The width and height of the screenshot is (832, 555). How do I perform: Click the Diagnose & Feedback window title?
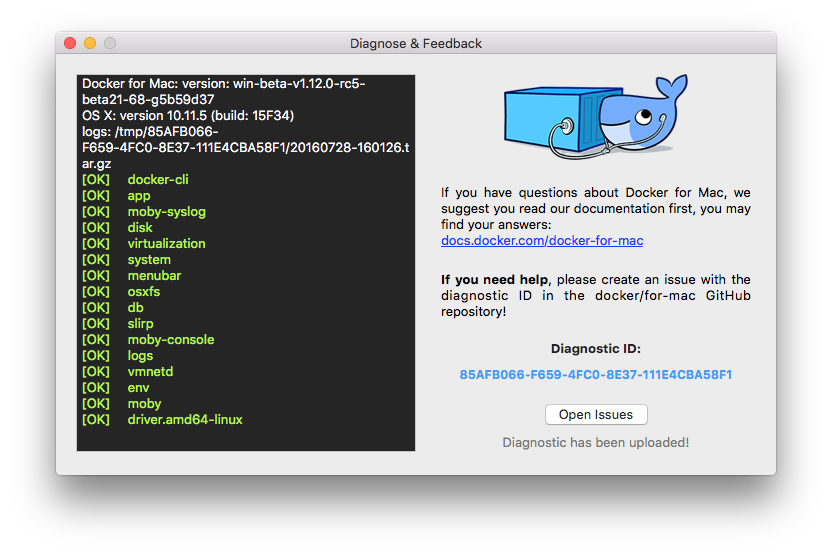pyautogui.click(x=416, y=43)
